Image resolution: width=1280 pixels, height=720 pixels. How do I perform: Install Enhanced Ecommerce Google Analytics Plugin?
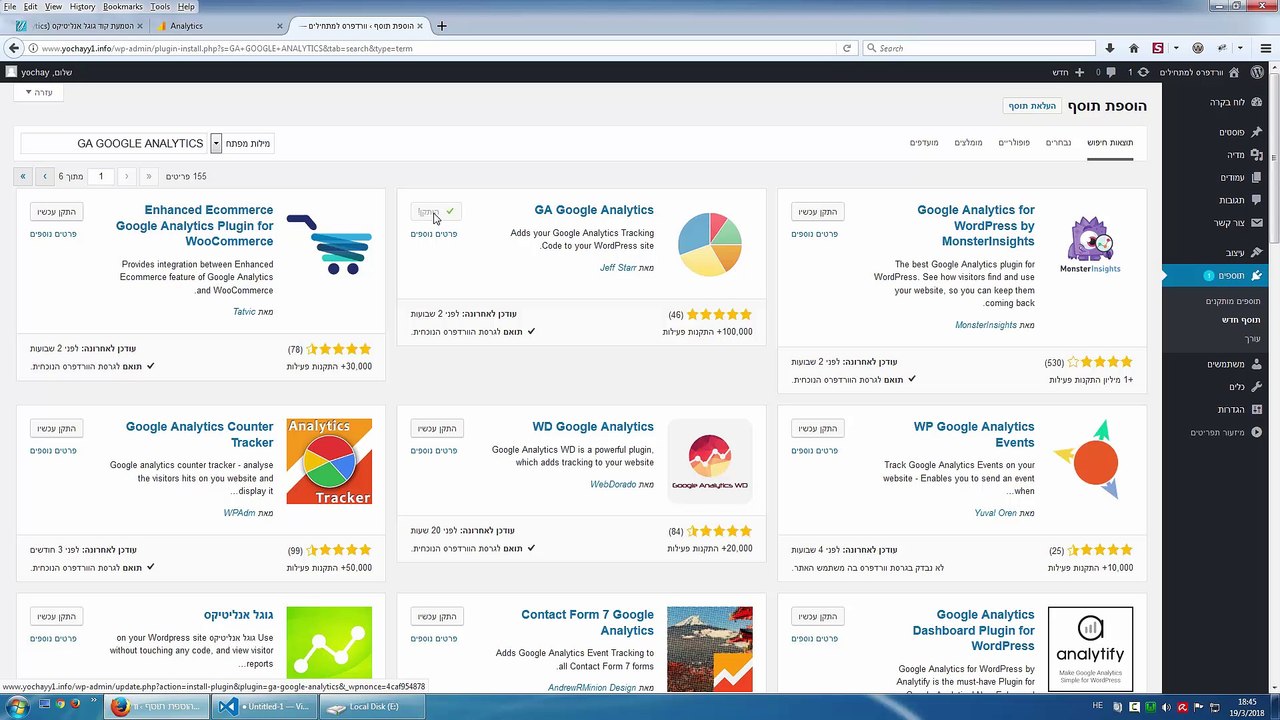pos(56,212)
